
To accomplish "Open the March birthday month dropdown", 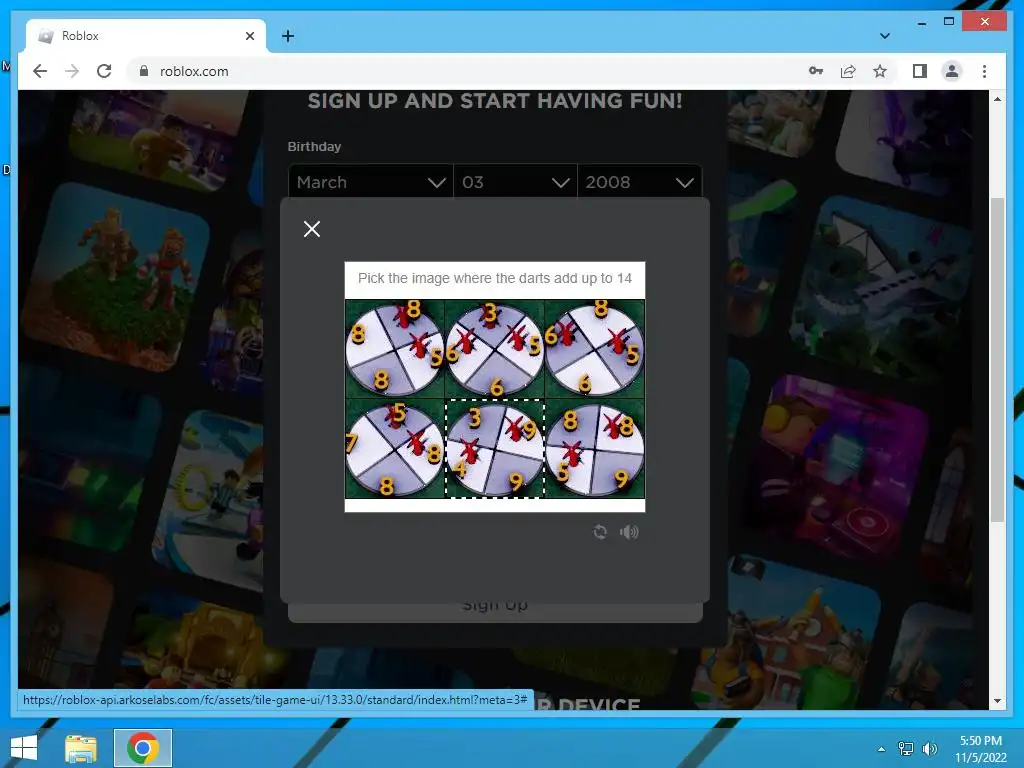I will (x=370, y=182).
